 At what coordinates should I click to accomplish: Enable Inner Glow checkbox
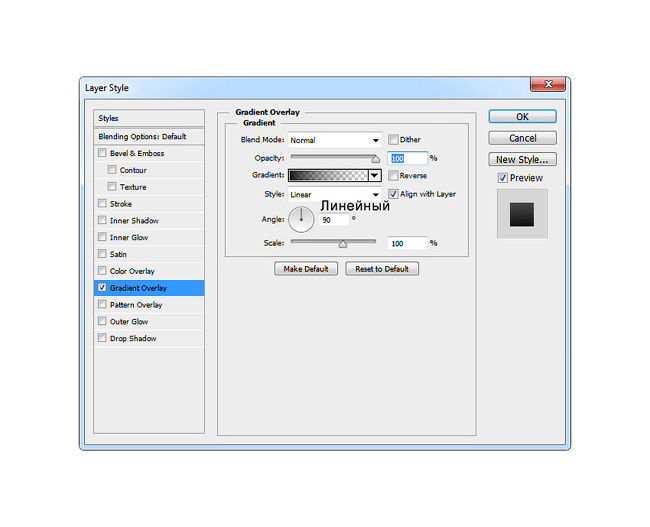click(x=102, y=237)
